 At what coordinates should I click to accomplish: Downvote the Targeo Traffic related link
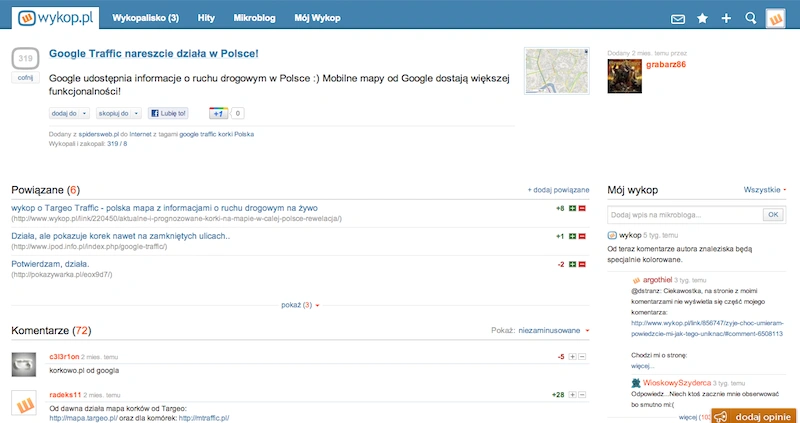[x=582, y=208]
